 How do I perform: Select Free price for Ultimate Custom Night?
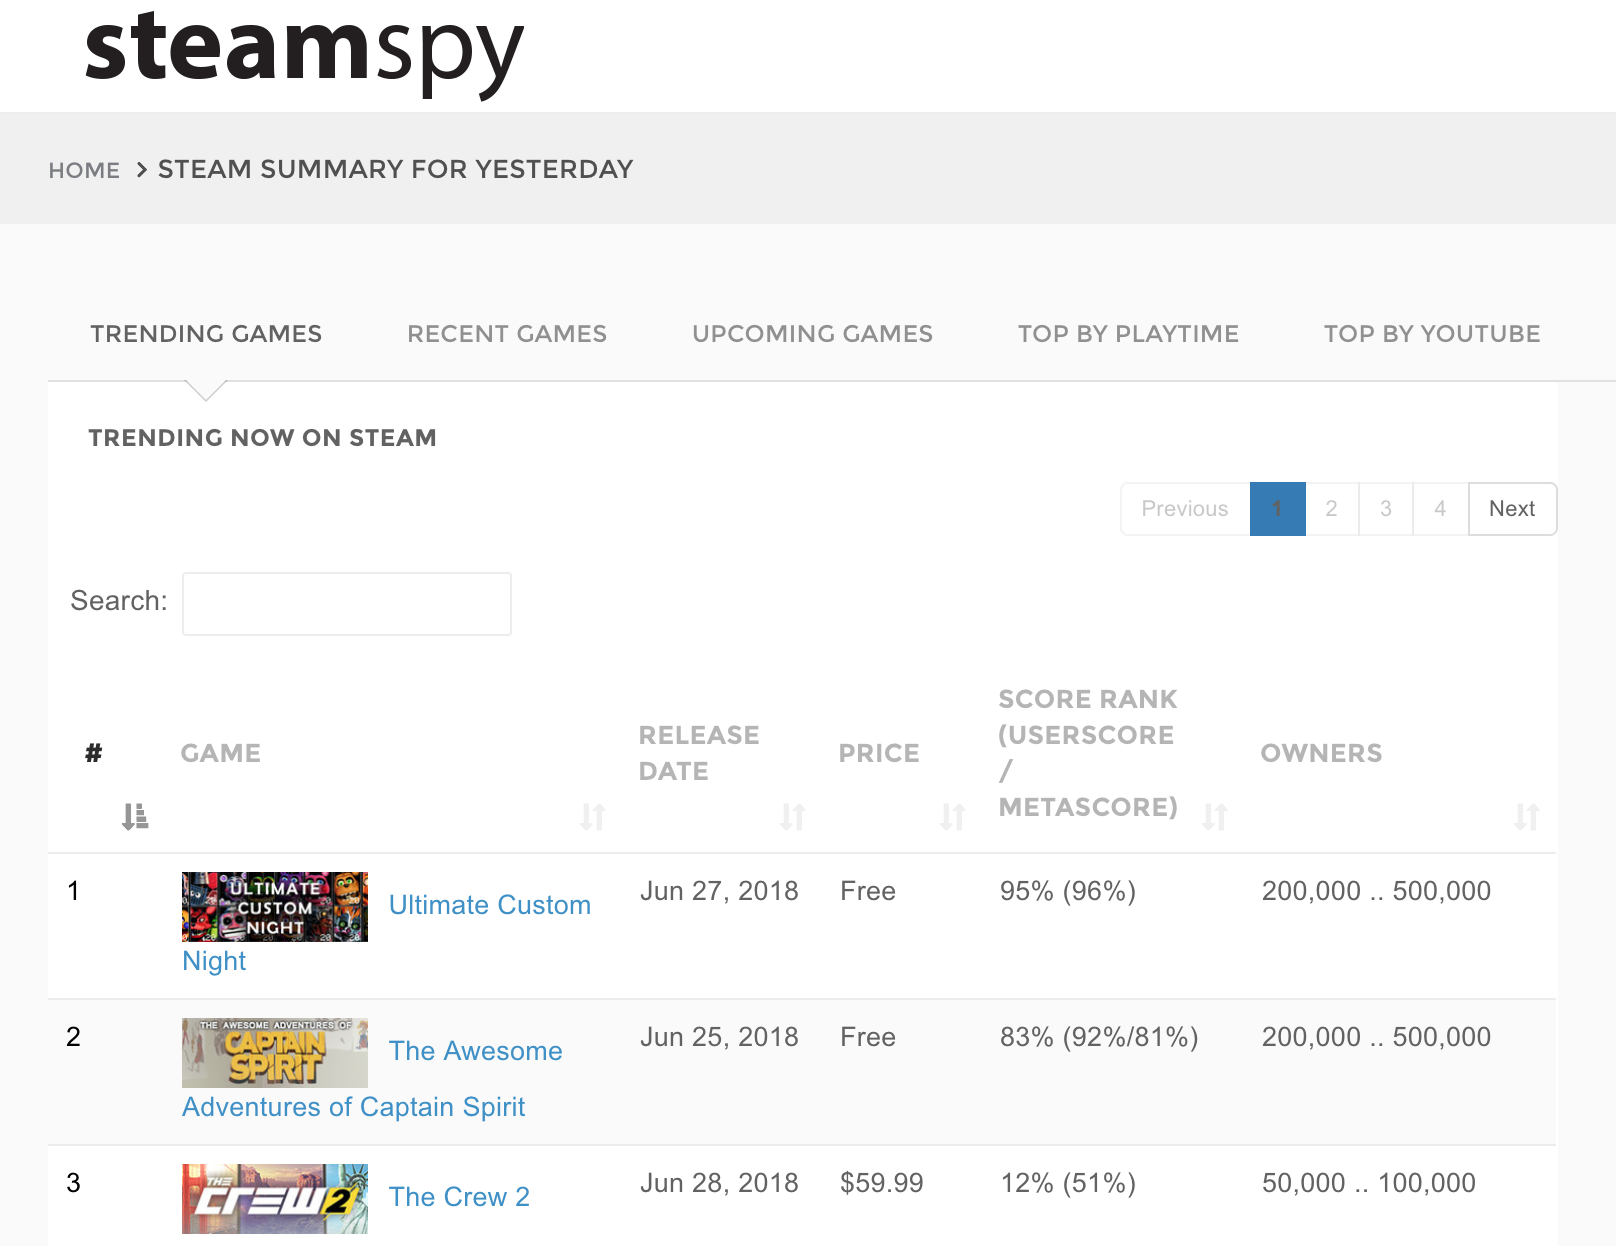click(868, 891)
